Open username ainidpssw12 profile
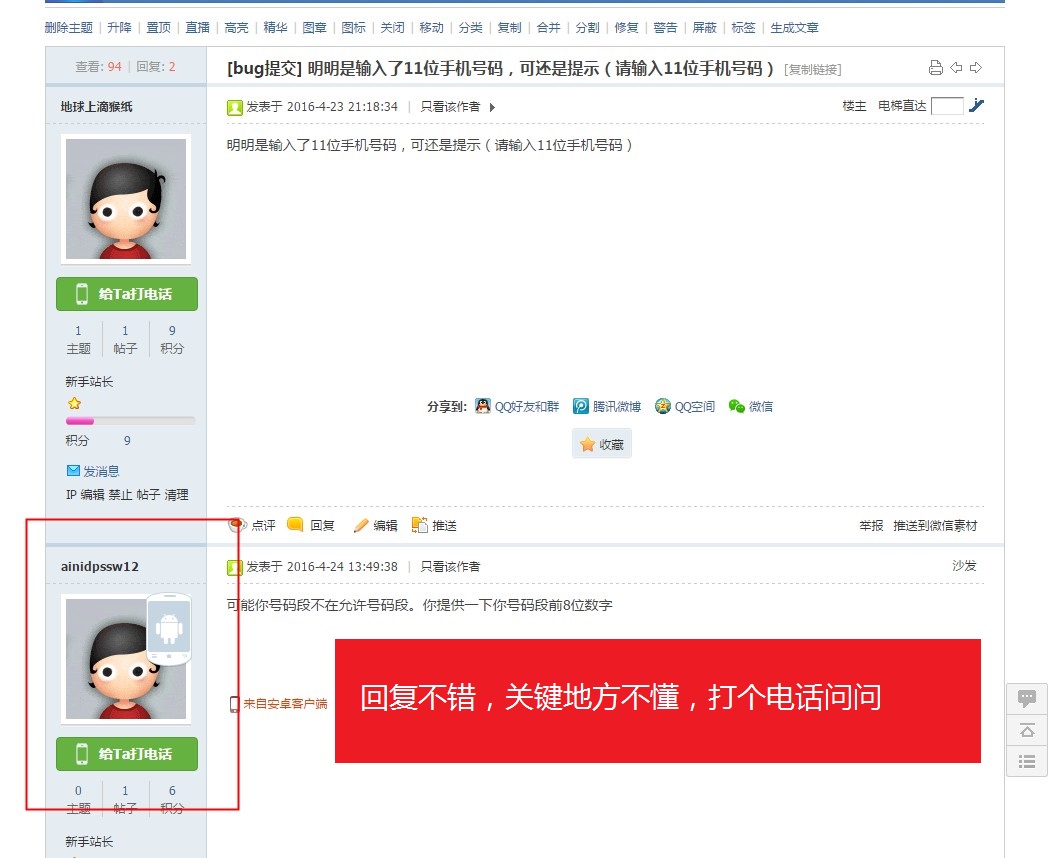This screenshot has height=858, width=1048. point(100,567)
